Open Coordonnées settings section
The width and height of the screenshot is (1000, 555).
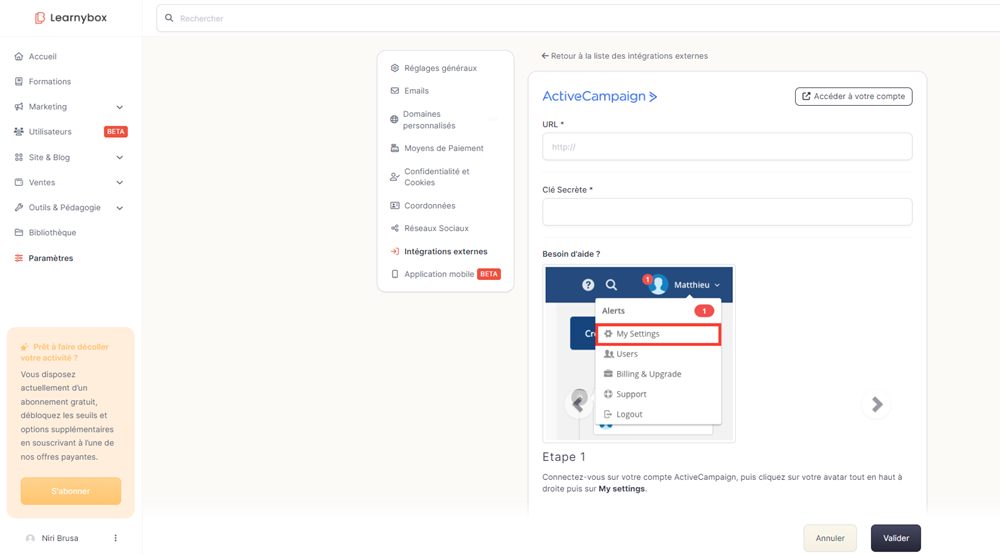pos(429,206)
